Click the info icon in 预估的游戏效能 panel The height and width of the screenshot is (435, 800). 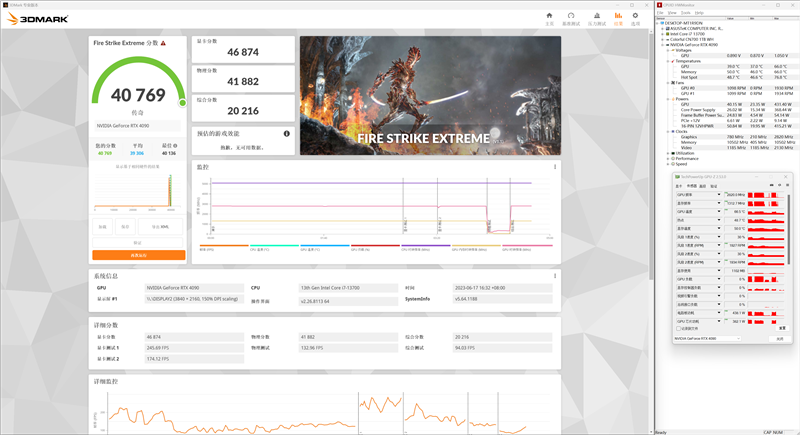[286, 133]
